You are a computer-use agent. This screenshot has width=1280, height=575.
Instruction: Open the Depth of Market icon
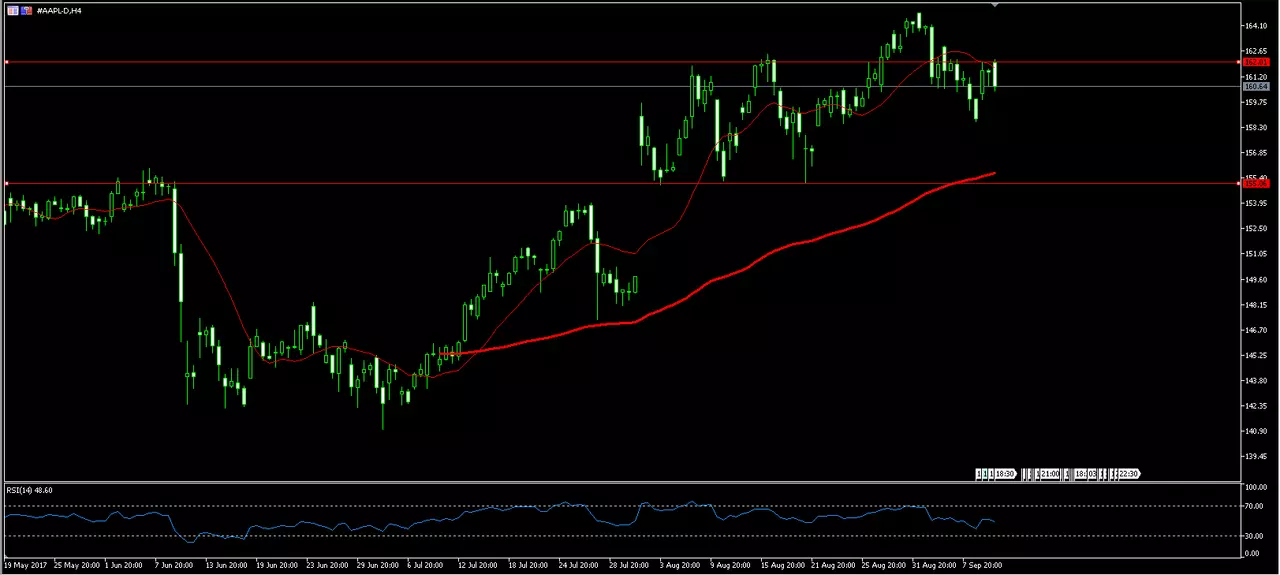[26, 10]
